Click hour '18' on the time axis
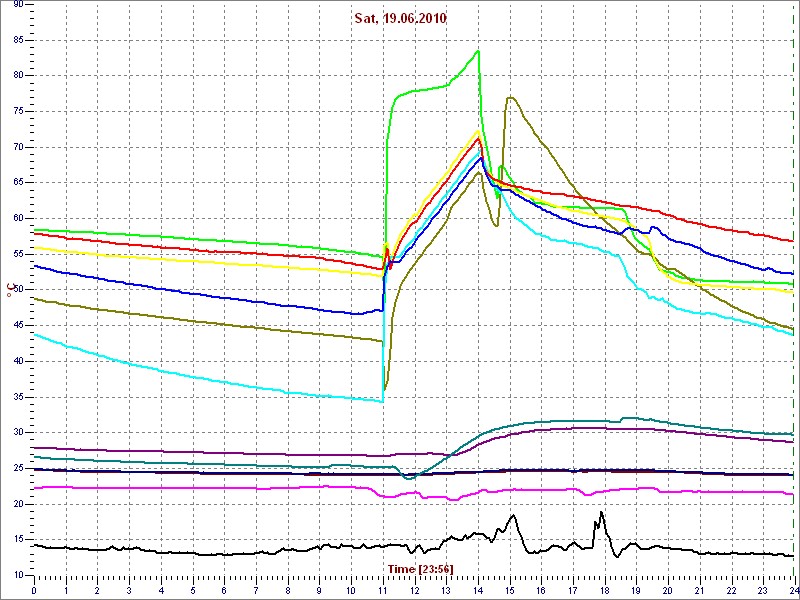Viewport: 800px width, 600px height. (605, 590)
